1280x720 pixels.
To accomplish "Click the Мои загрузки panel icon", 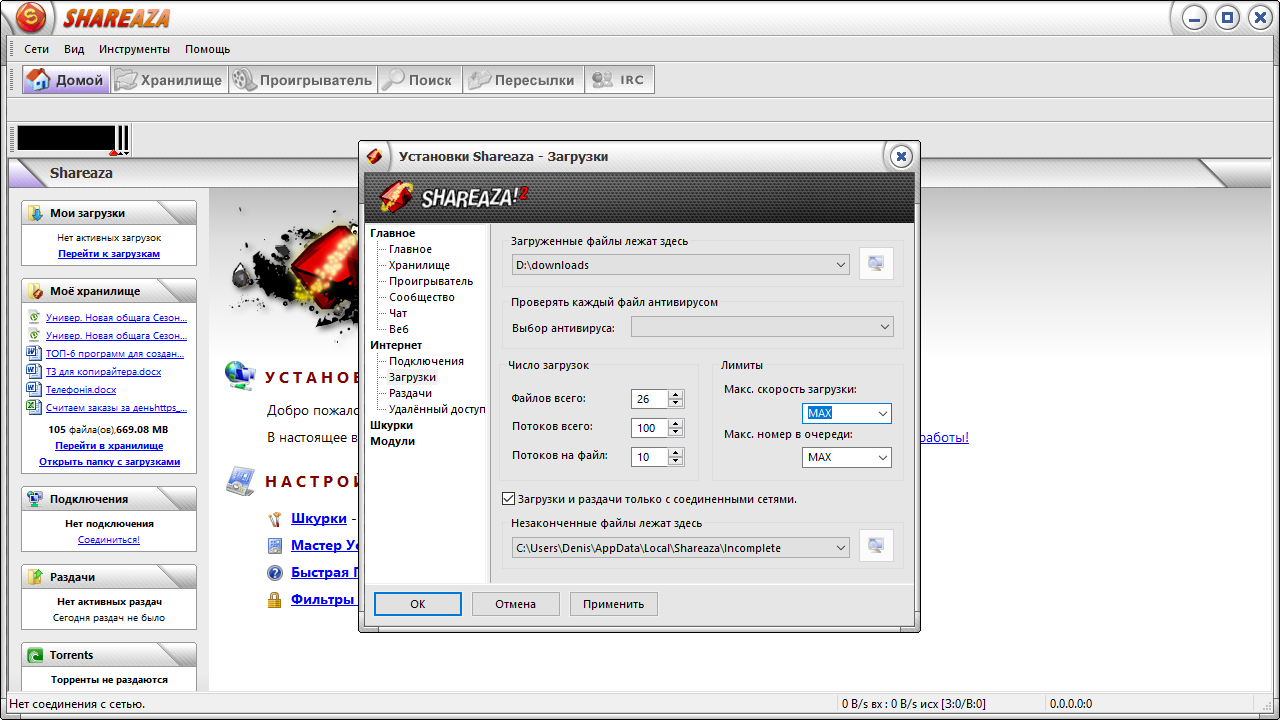I will click(x=36, y=213).
